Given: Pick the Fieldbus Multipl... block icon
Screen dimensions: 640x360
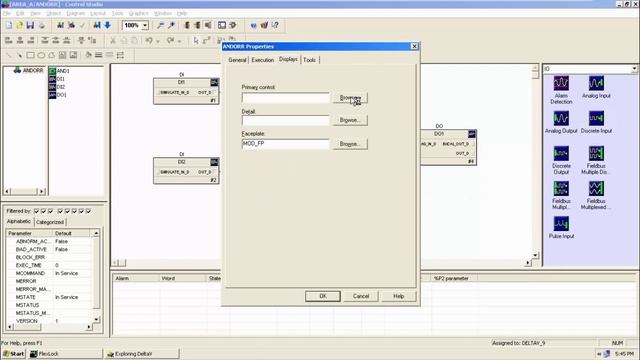Looking at the screenshot, I should pyautogui.click(x=561, y=189).
